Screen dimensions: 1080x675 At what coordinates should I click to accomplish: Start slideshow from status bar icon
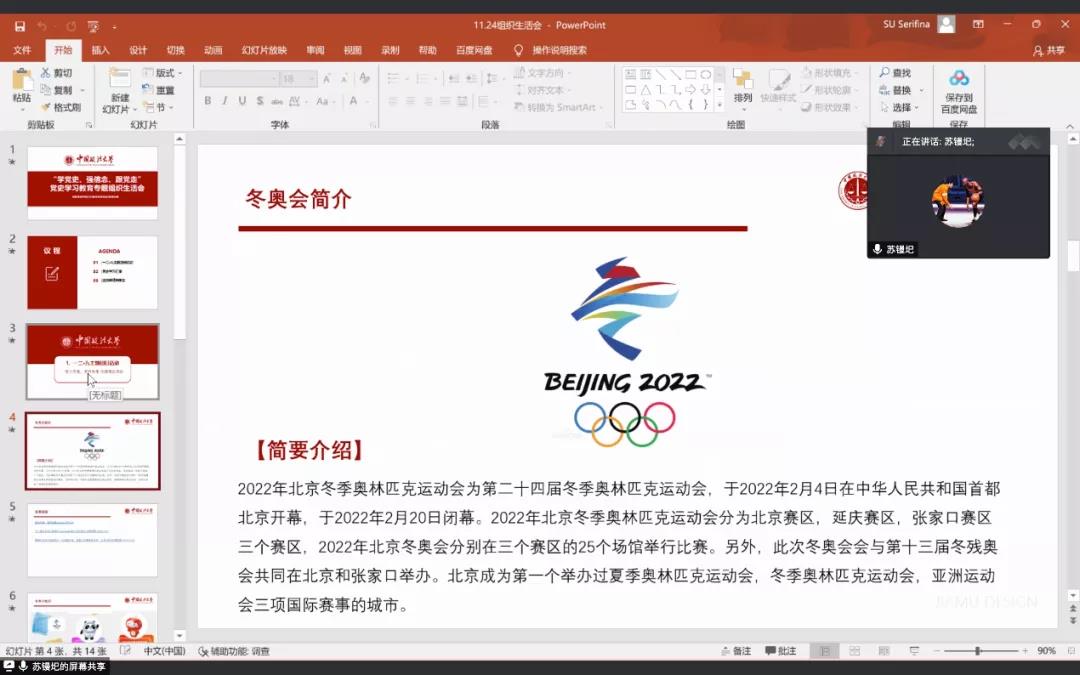tap(914, 651)
